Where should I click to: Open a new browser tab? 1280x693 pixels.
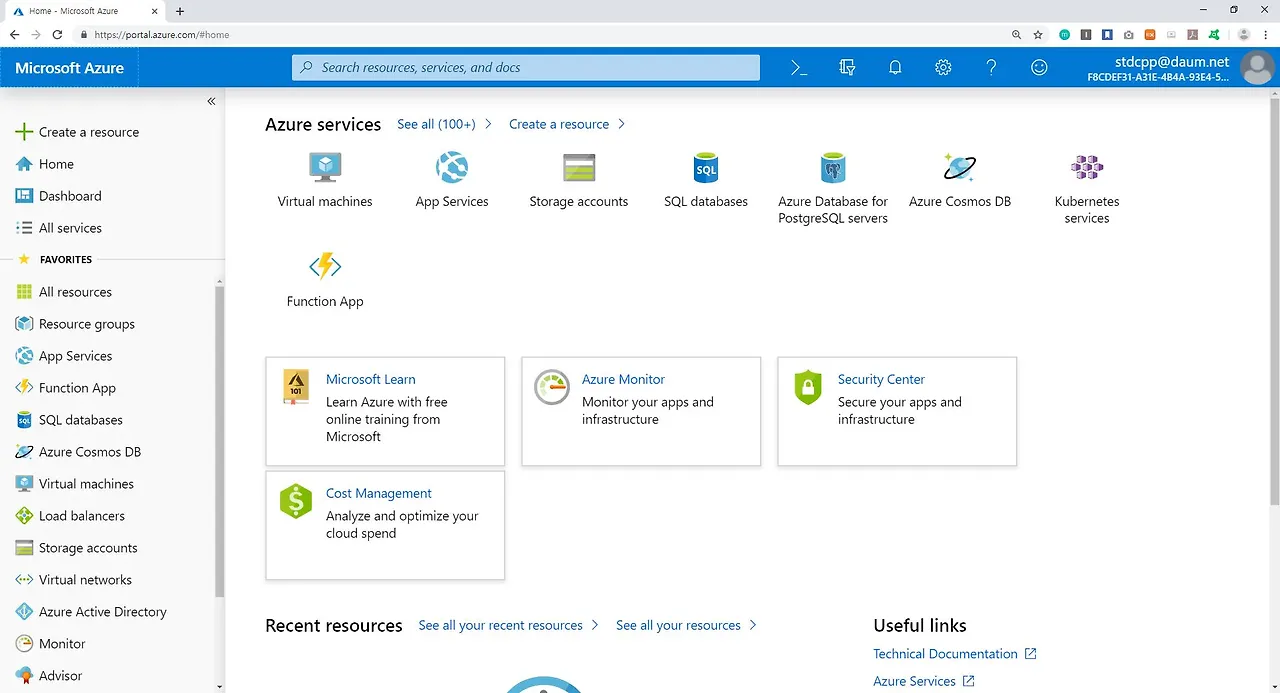(x=180, y=11)
